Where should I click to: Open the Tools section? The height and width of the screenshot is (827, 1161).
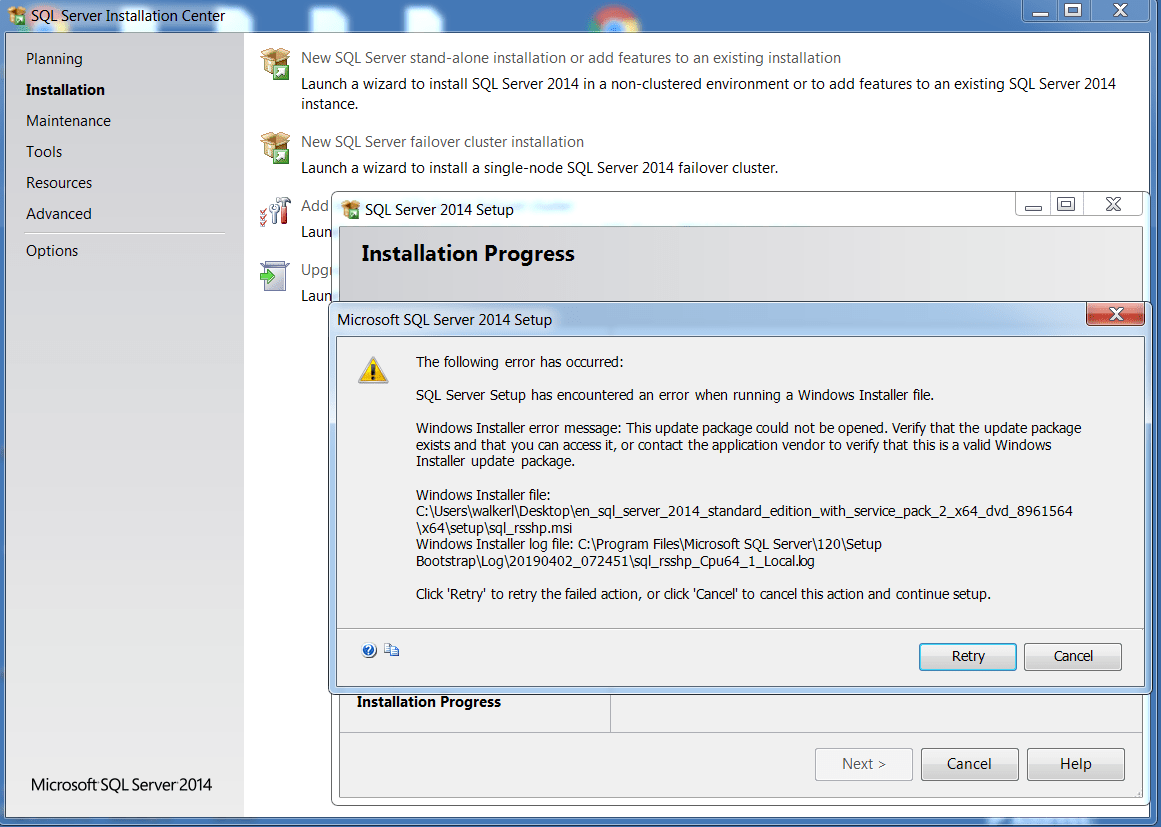tap(43, 151)
